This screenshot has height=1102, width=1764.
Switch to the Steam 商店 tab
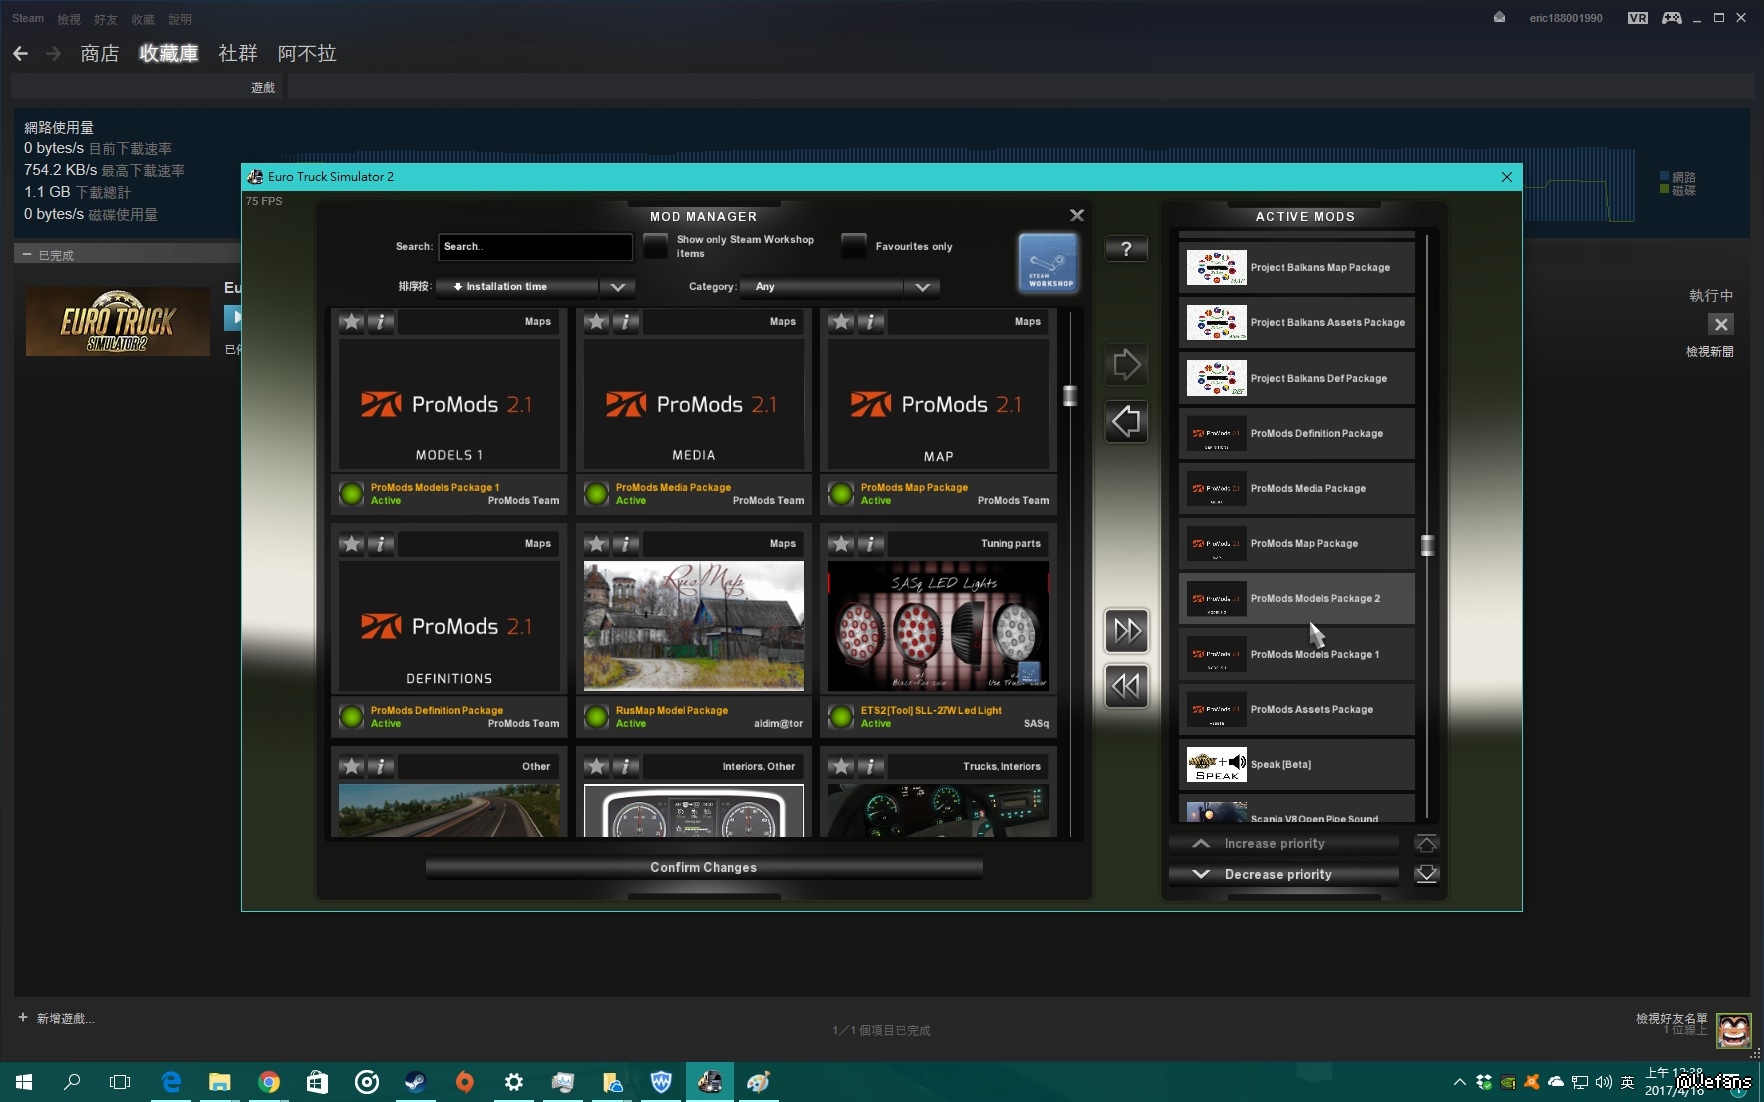pyautogui.click(x=99, y=53)
